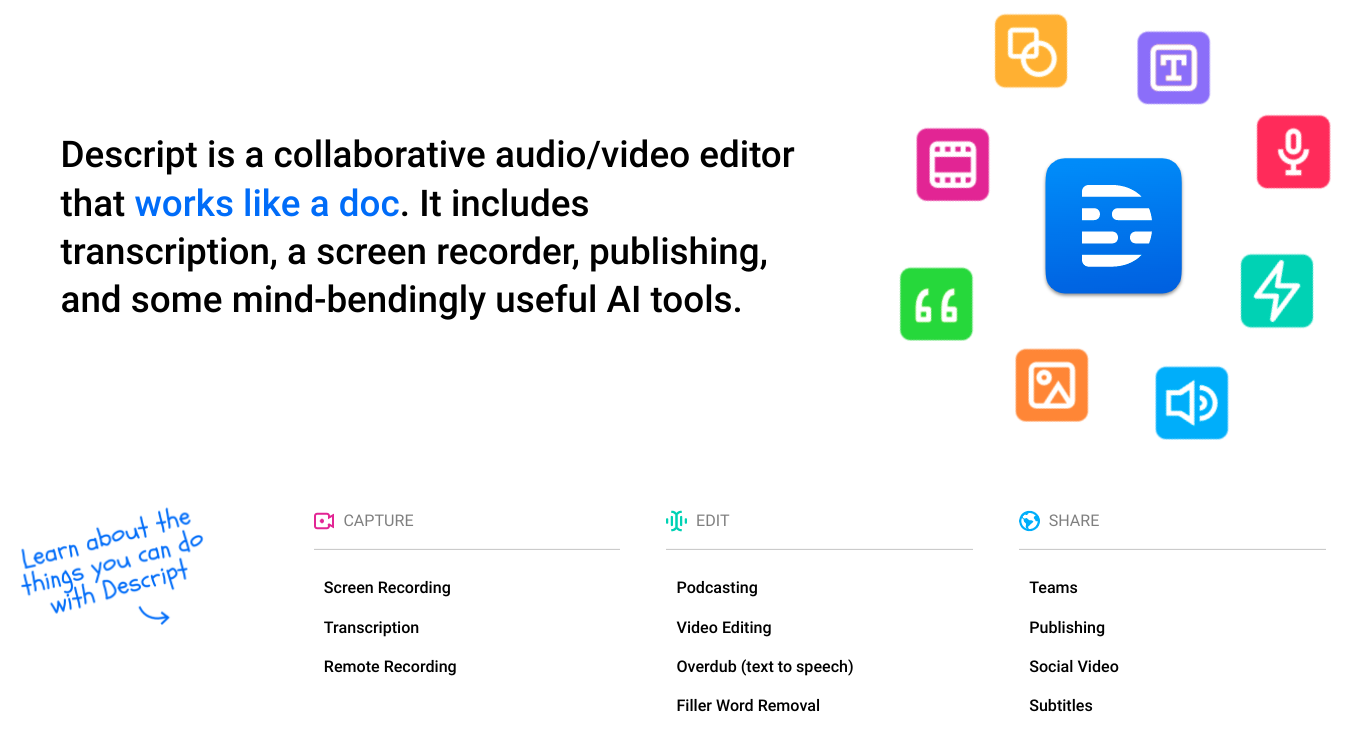Click the globe icon beside SHARE
Image resolution: width=1345 pixels, height=747 pixels.
(1029, 521)
